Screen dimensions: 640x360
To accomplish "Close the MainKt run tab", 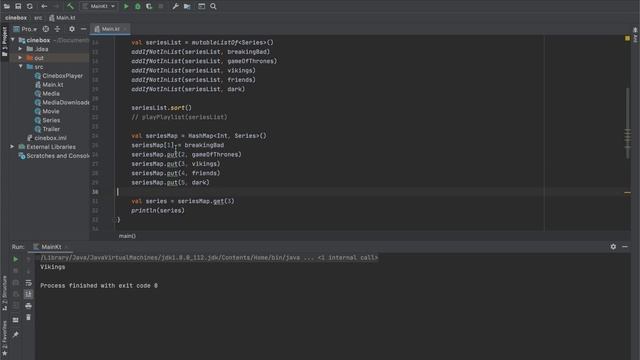I will [x=67, y=247].
